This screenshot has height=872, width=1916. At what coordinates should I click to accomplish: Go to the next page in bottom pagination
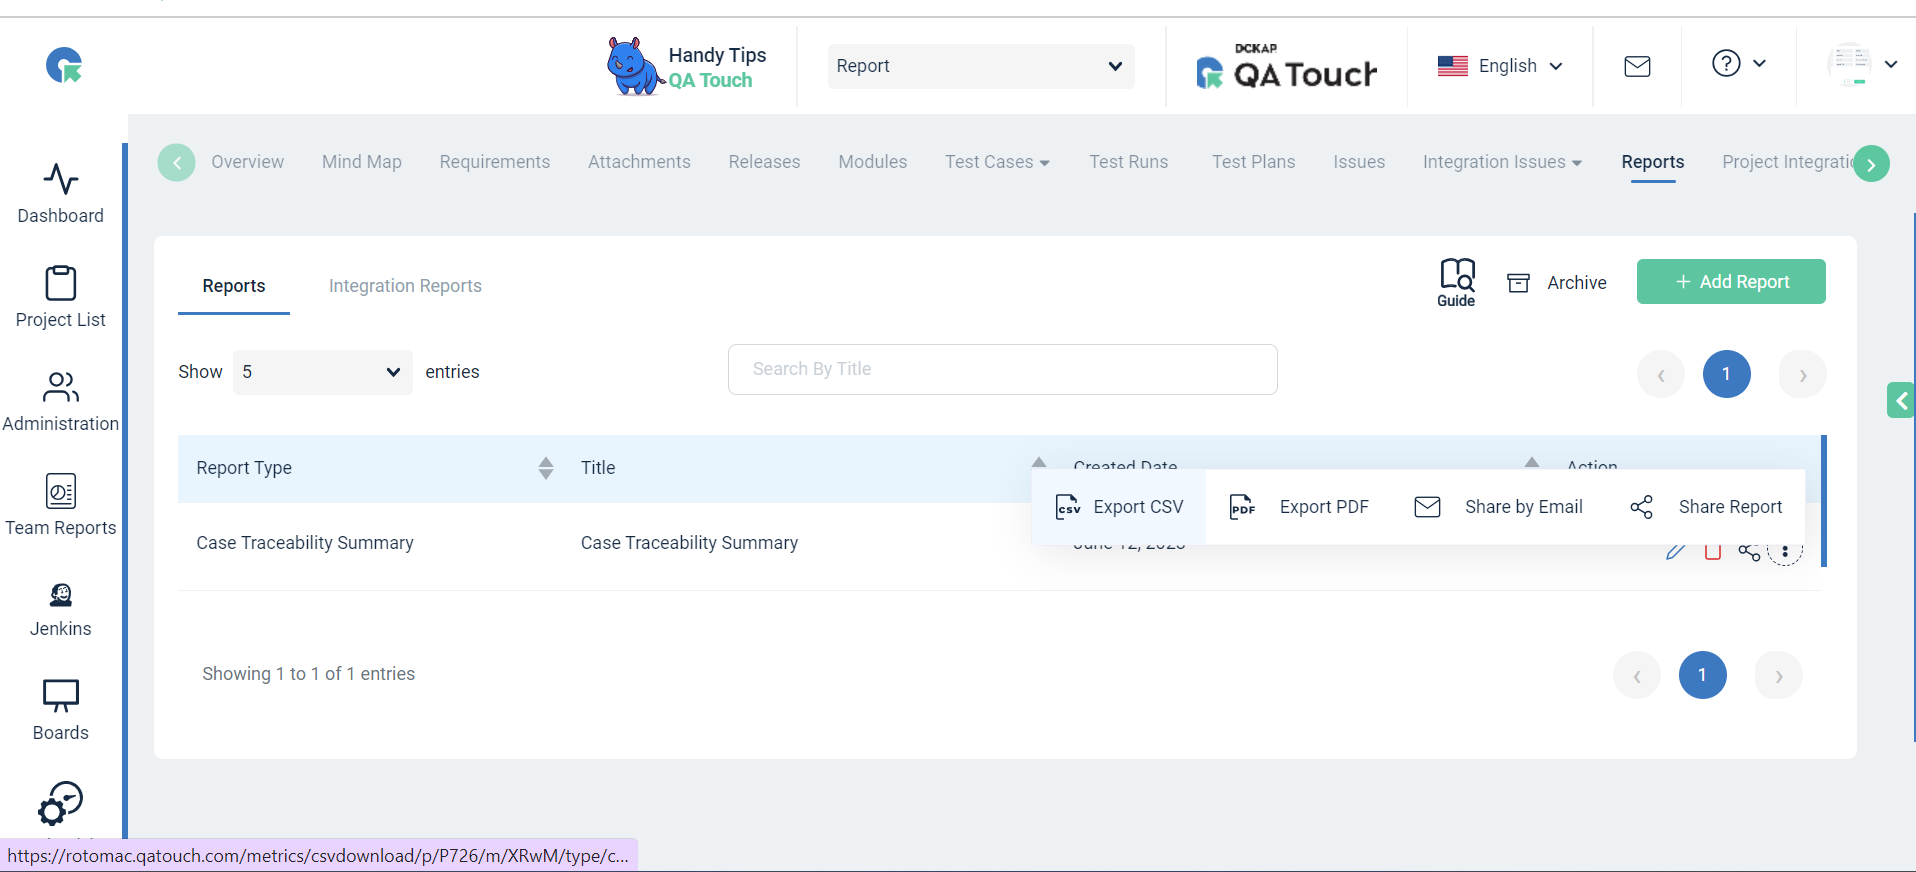[1779, 675]
